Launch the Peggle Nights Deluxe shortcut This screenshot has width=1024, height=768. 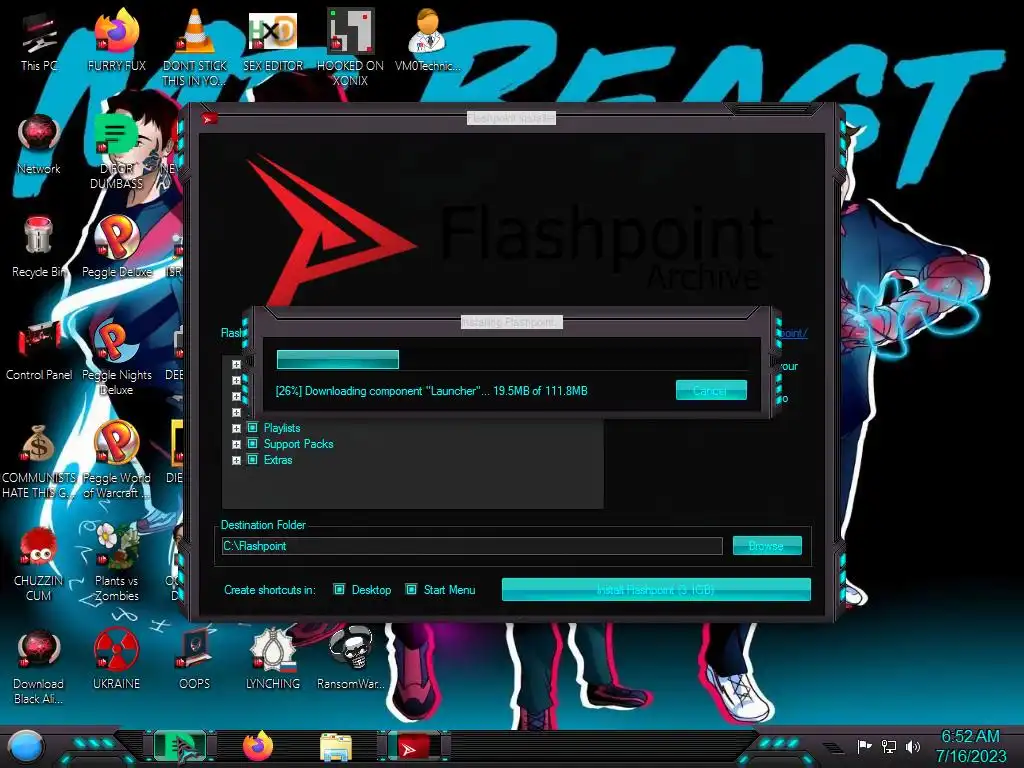tap(116, 357)
